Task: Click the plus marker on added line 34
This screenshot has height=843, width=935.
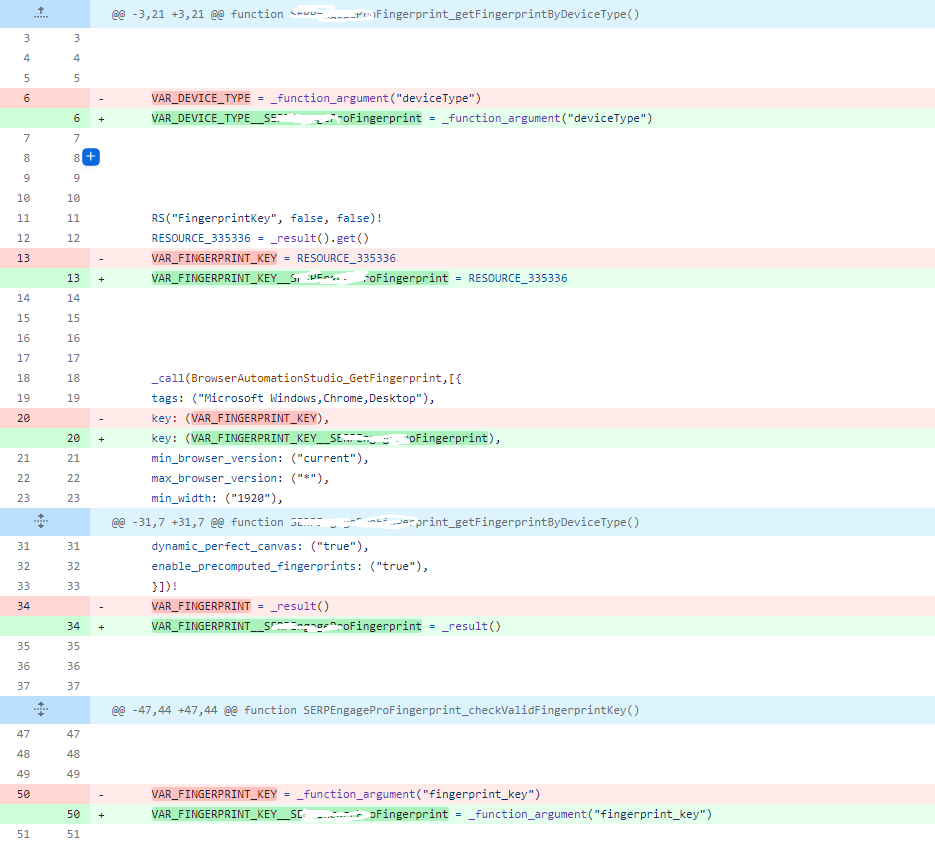Action: pyautogui.click(x=101, y=626)
